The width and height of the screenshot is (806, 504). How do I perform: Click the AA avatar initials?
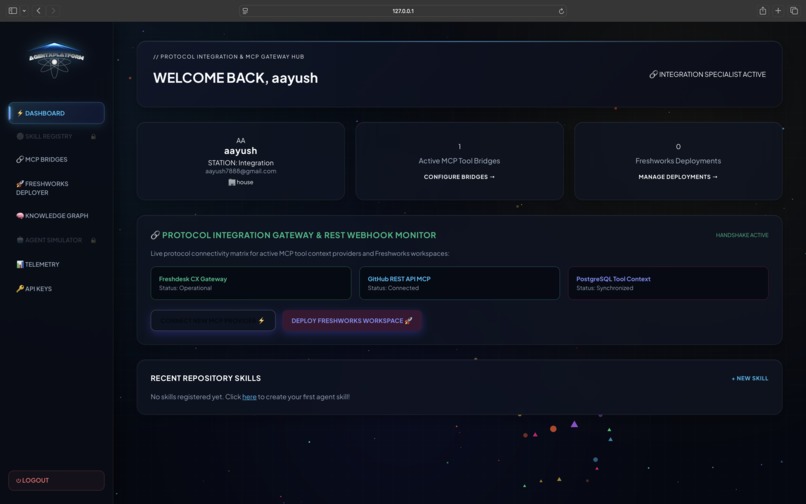click(x=241, y=140)
